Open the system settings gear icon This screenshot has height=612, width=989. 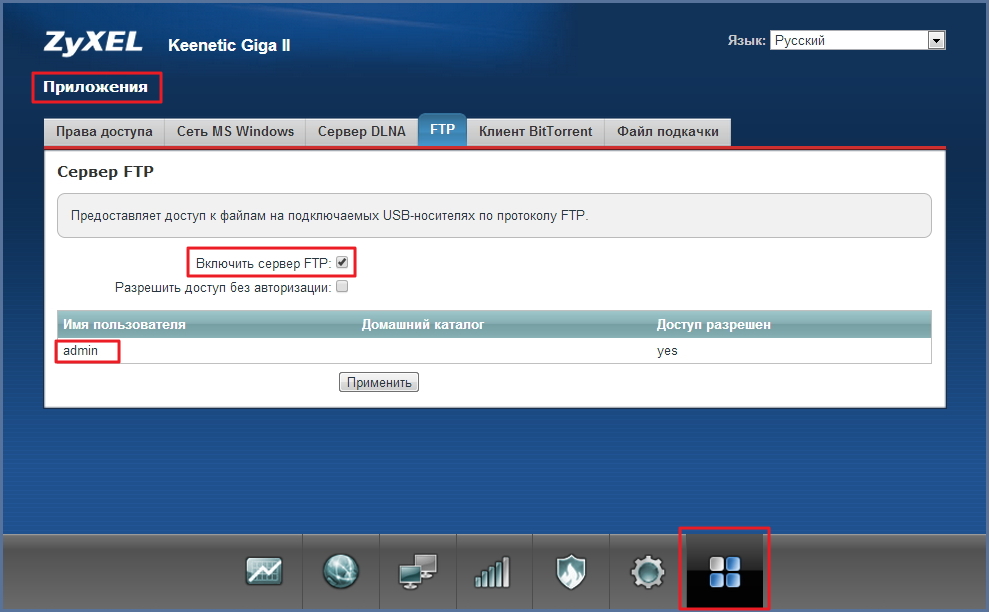(x=647, y=571)
